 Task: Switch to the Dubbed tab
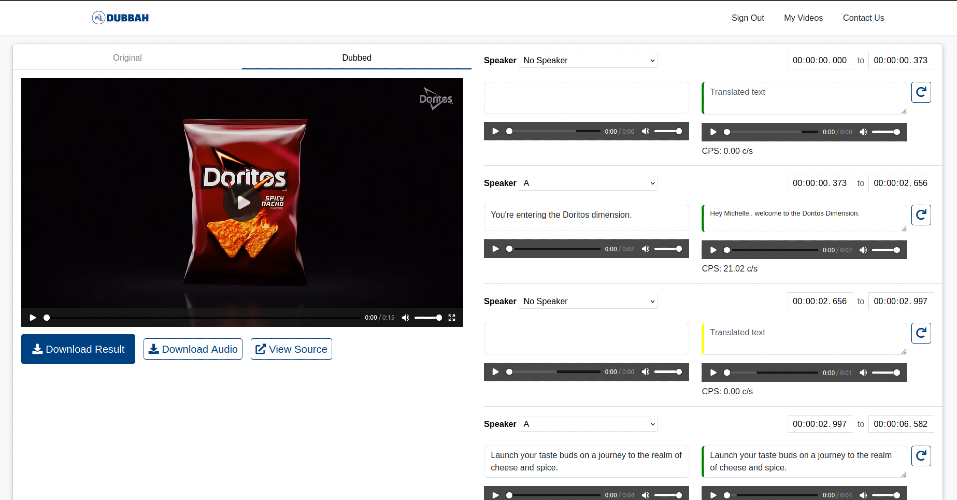(x=356, y=57)
